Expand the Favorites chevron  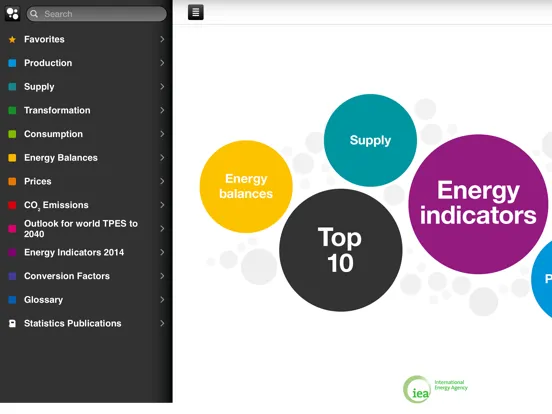tap(162, 39)
